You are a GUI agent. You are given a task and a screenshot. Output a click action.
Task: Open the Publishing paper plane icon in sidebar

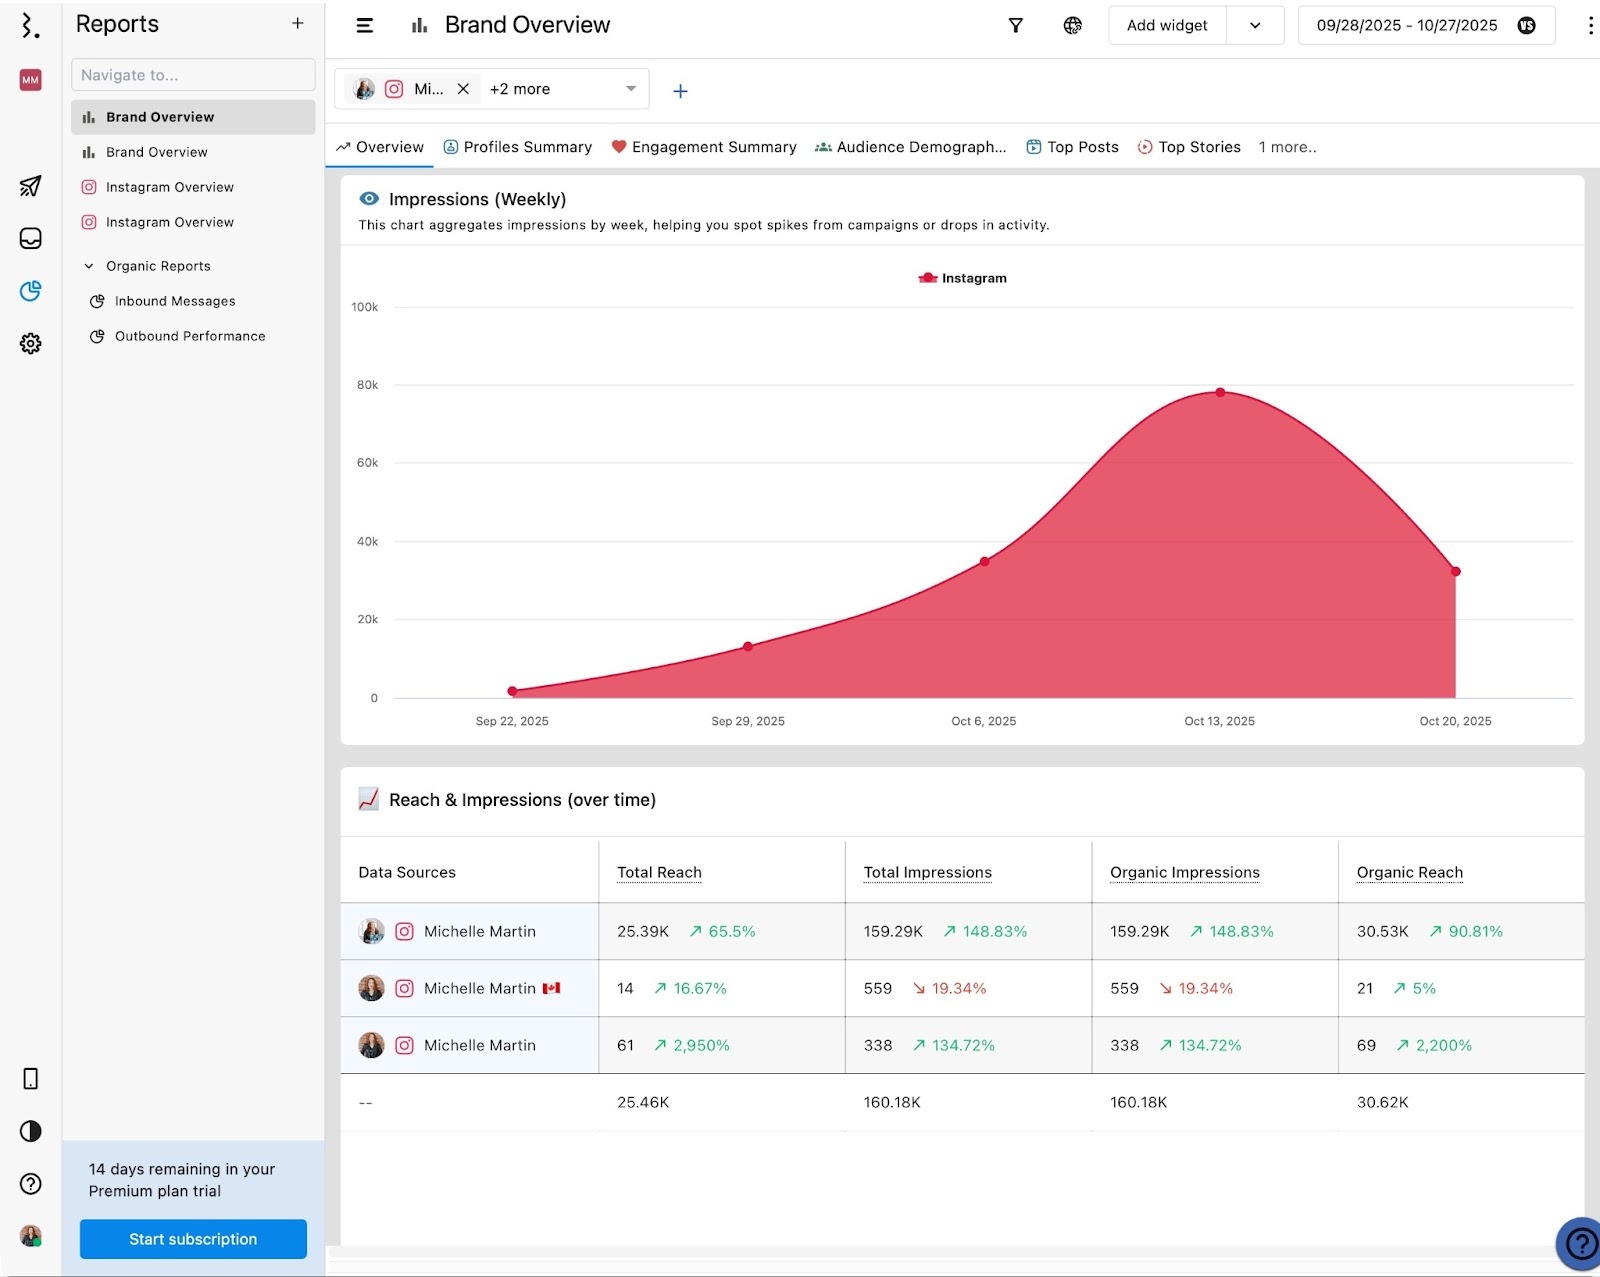tap(30, 186)
